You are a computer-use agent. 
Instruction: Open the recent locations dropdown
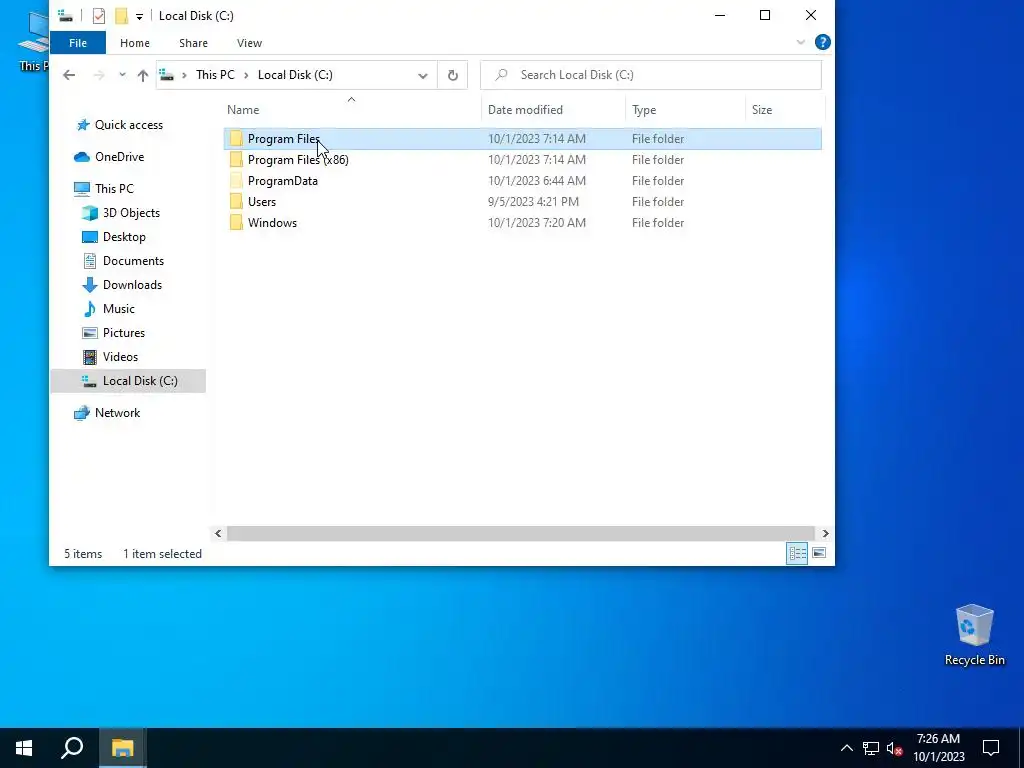coord(122,75)
